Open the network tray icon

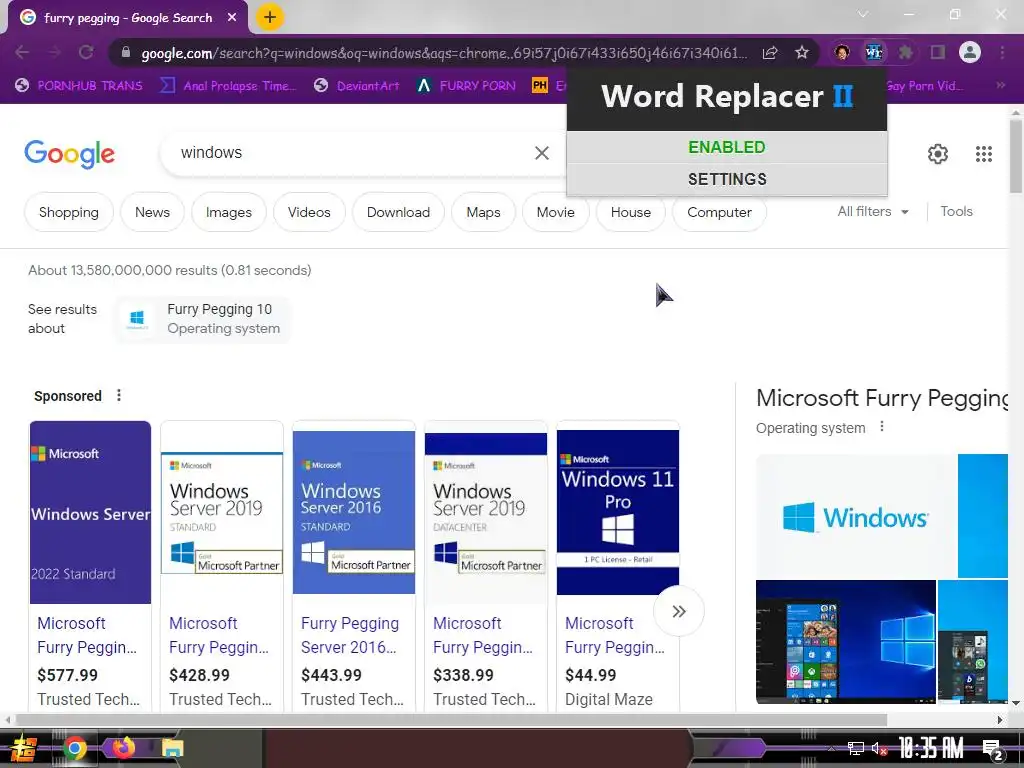point(855,748)
